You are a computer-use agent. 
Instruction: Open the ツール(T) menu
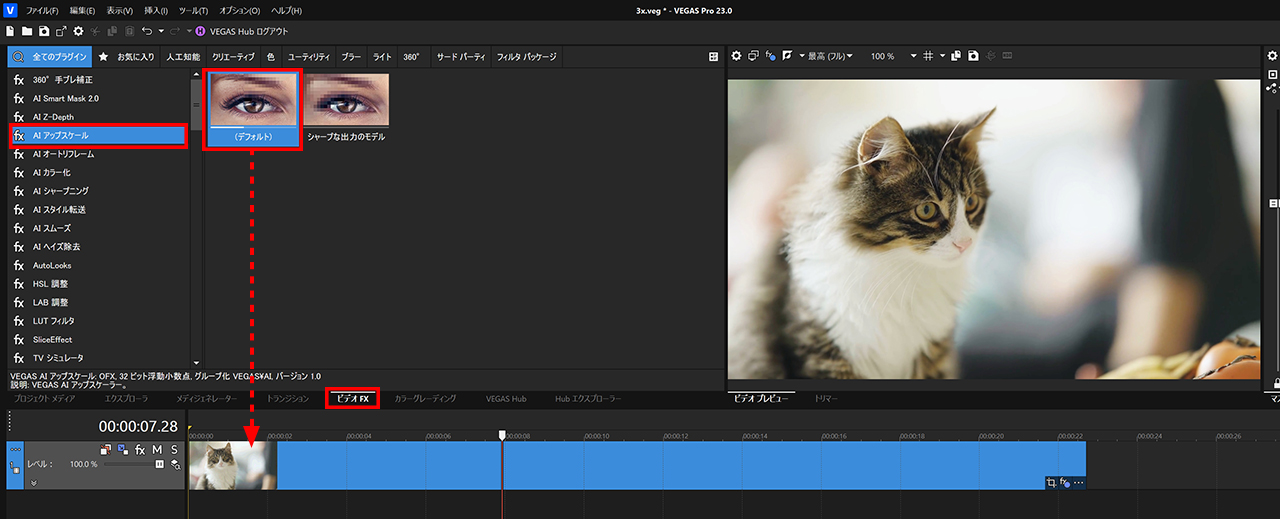pos(192,10)
